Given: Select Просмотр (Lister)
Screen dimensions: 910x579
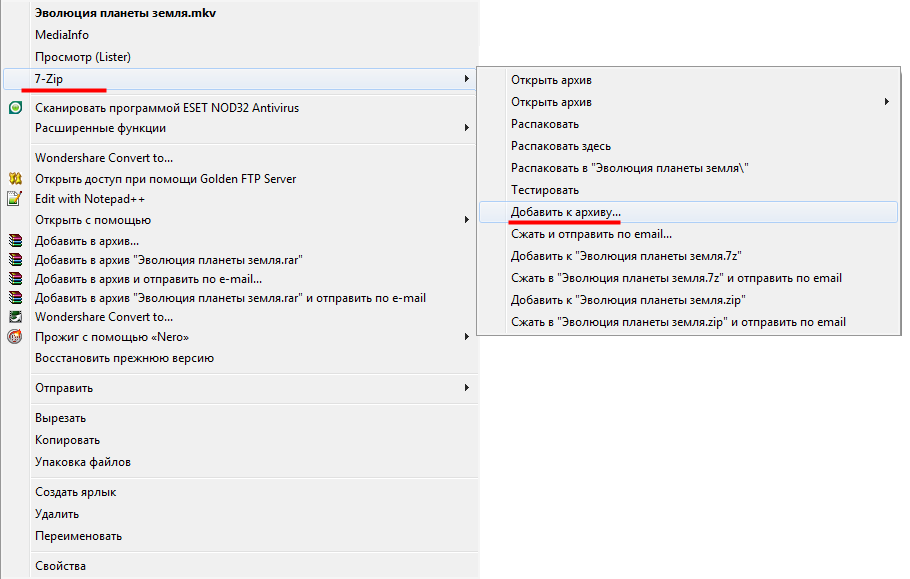Looking at the screenshot, I should [x=83, y=57].
